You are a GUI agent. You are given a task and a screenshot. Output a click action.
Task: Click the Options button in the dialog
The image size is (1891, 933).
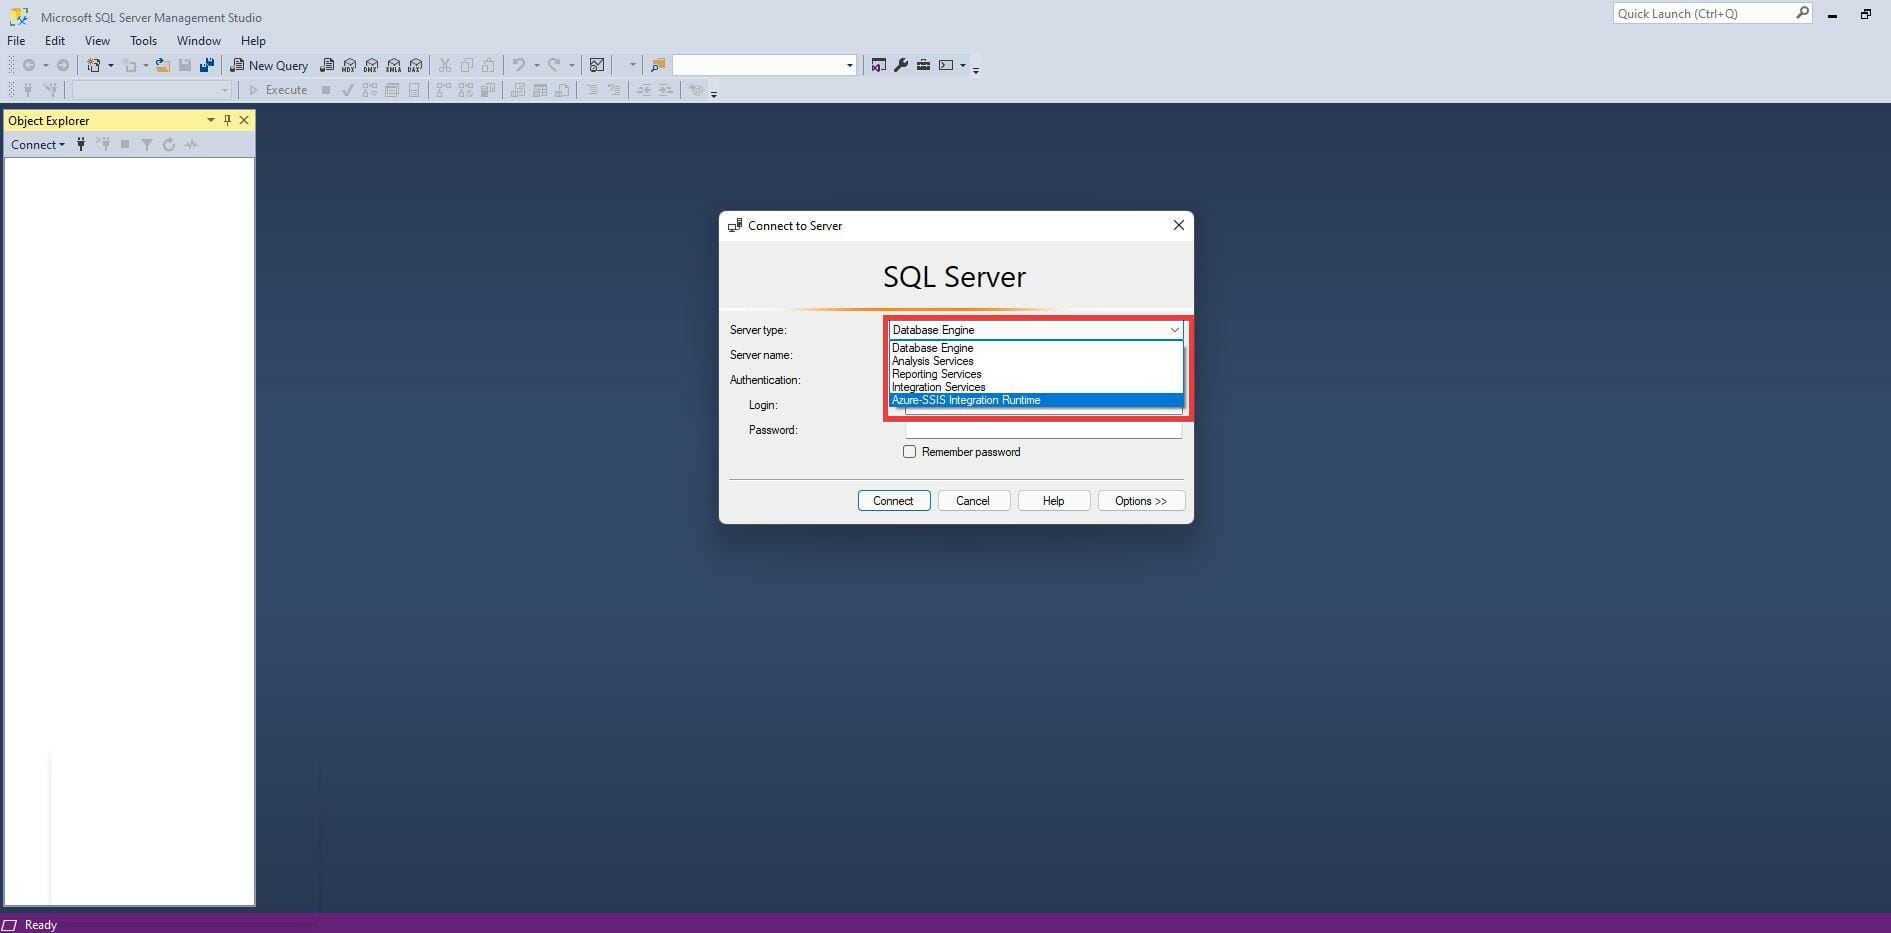point(1140,500)
